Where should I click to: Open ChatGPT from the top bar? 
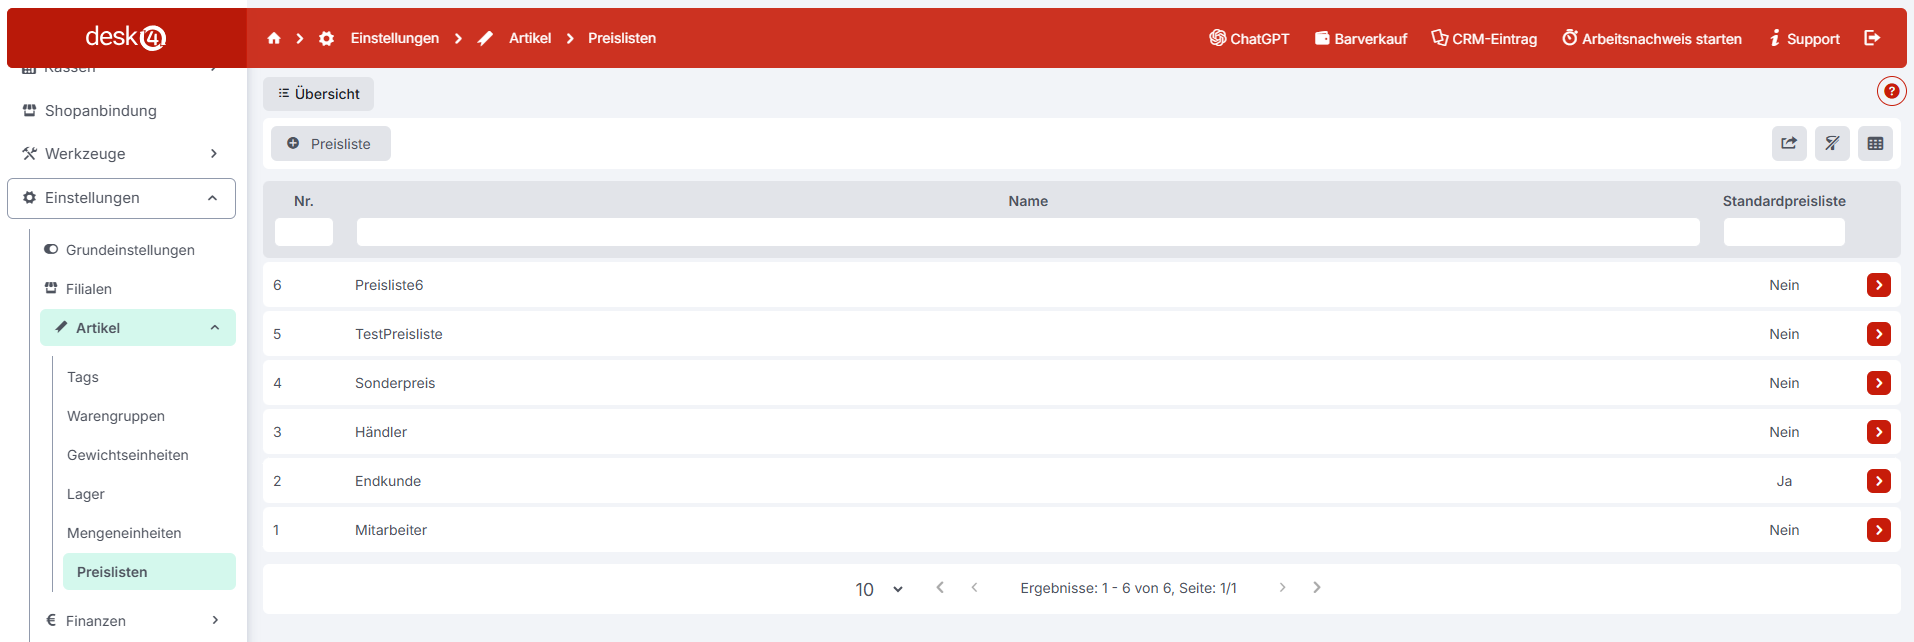point(1249,38)
